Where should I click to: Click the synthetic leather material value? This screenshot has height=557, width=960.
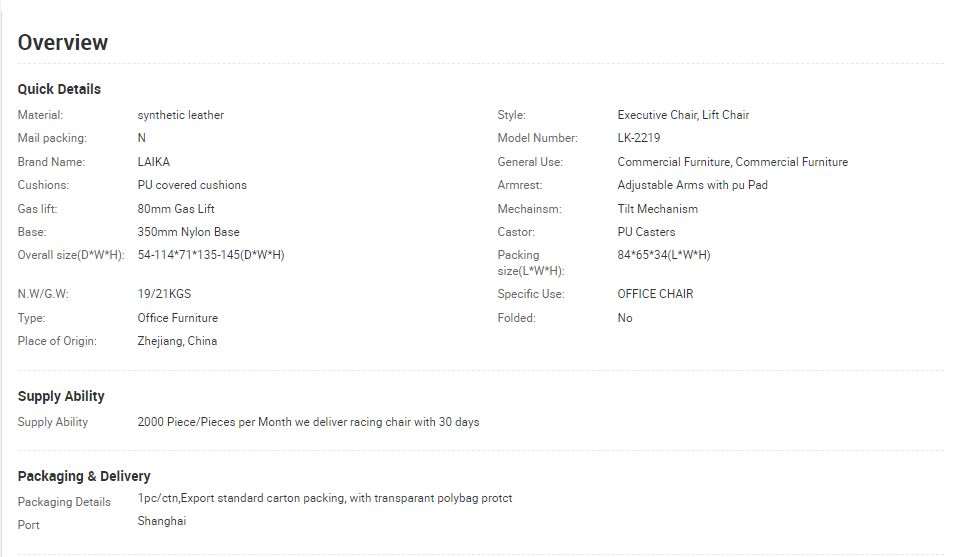click(x=181, y=115)
